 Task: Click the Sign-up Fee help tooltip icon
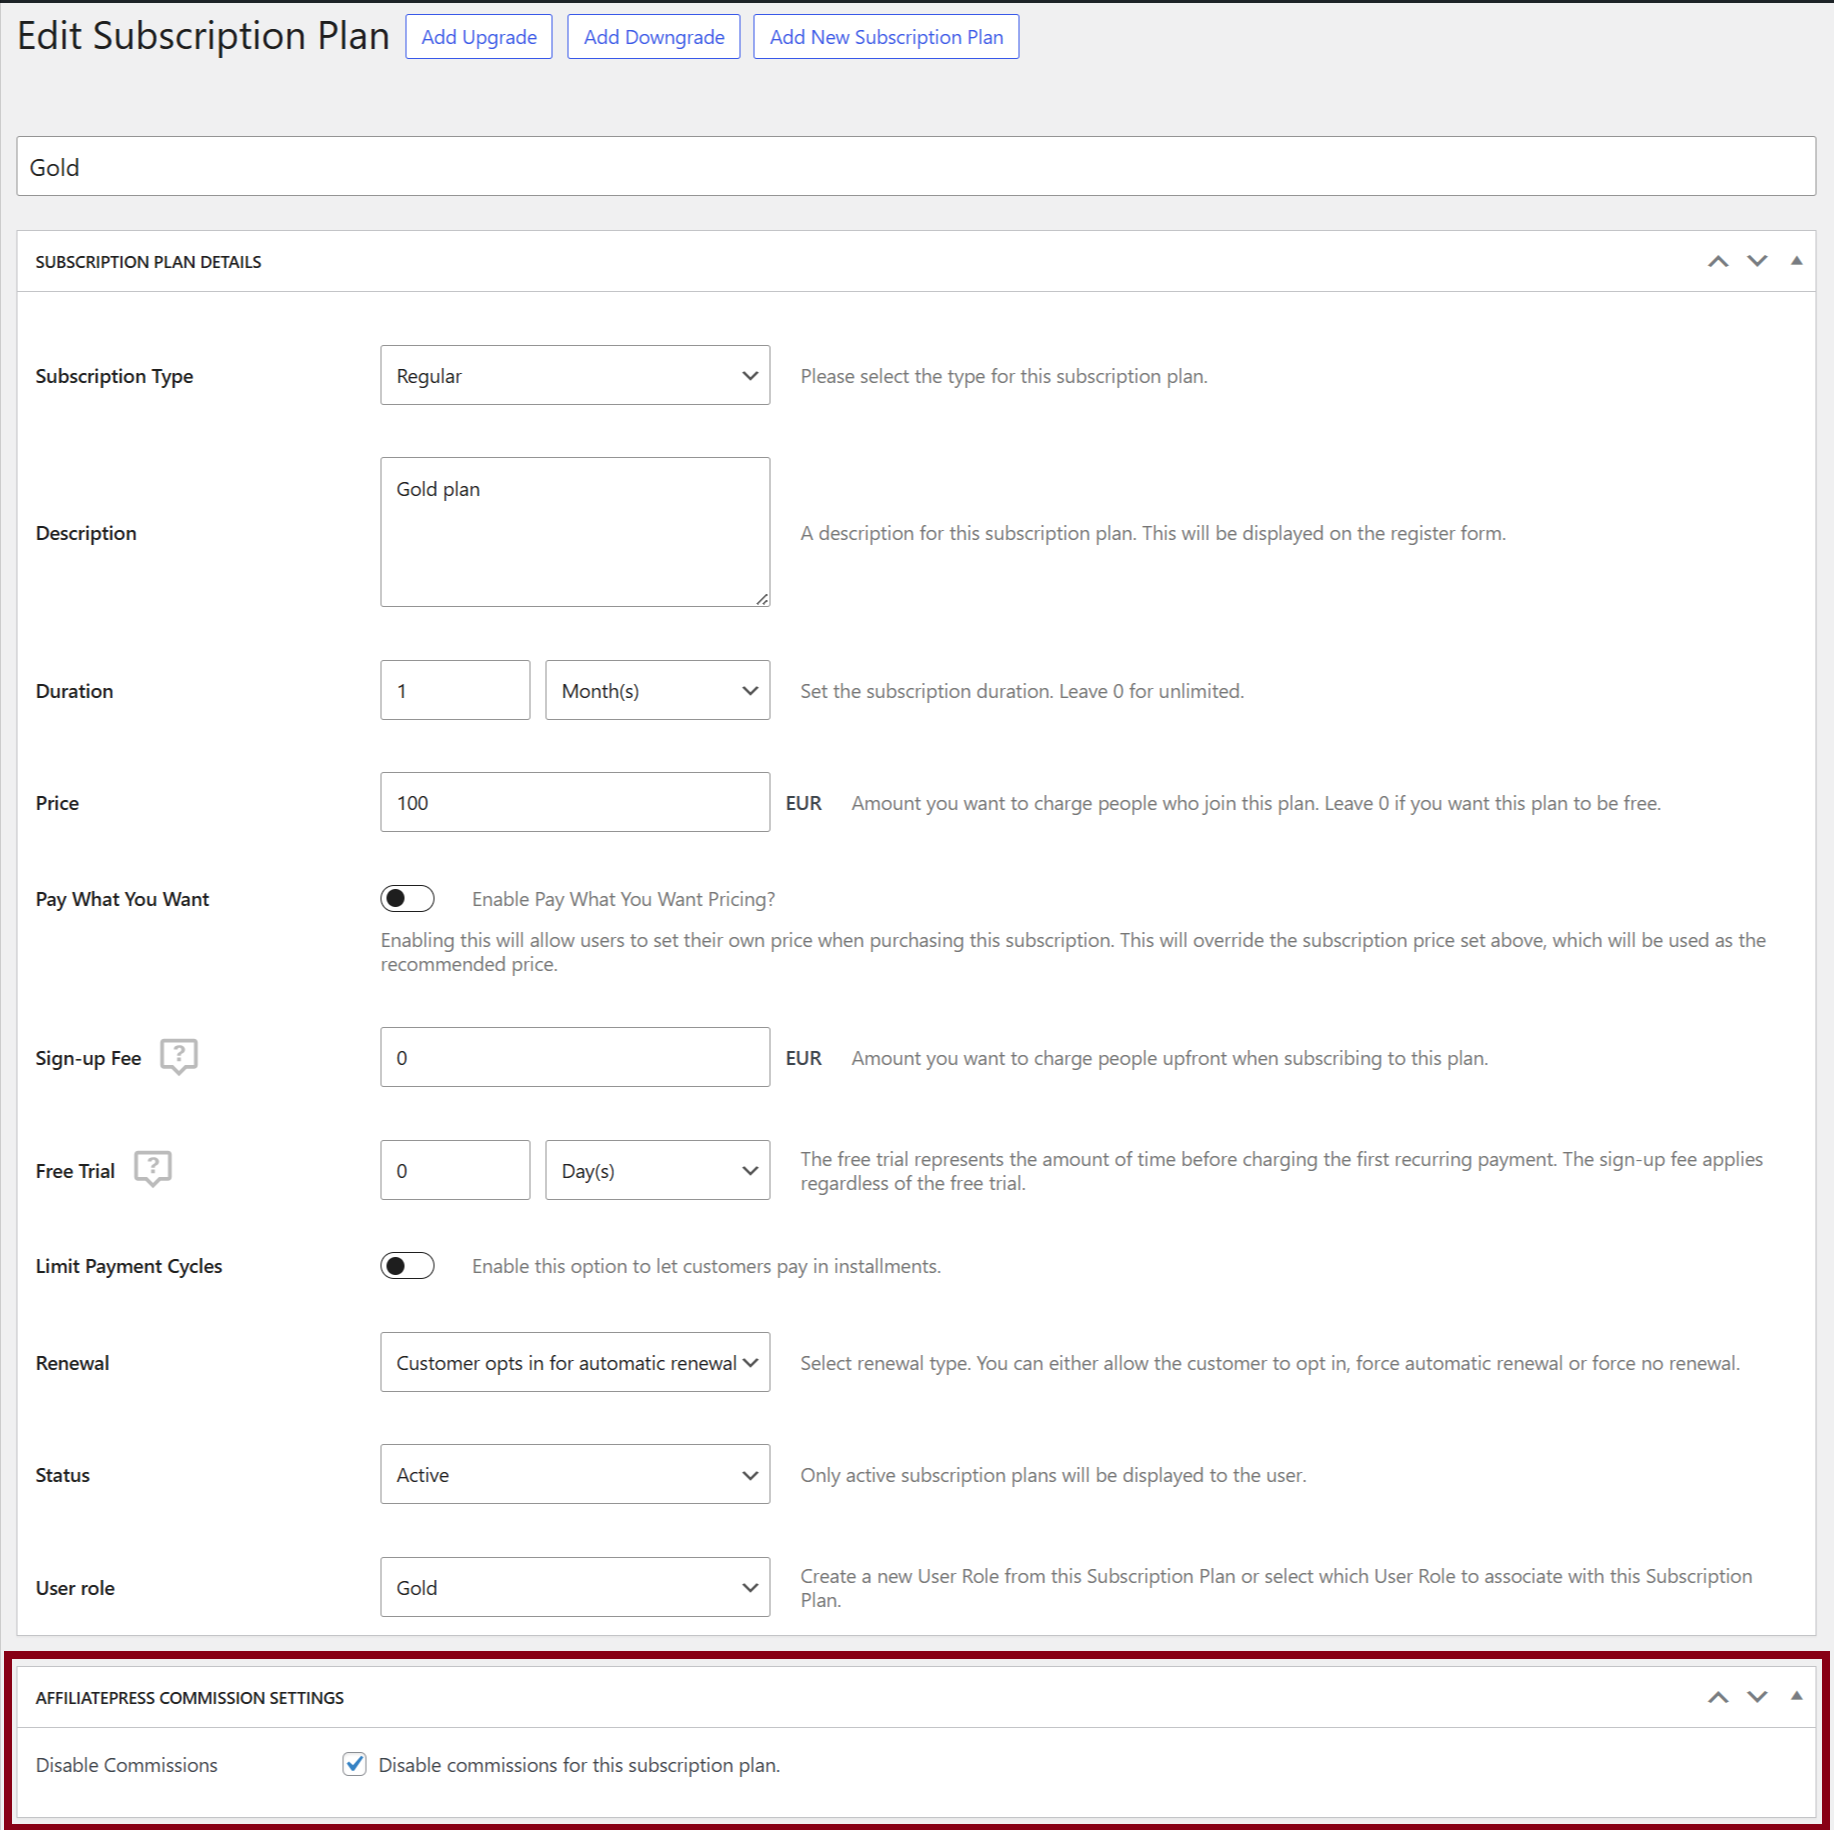coord(179,1056)
